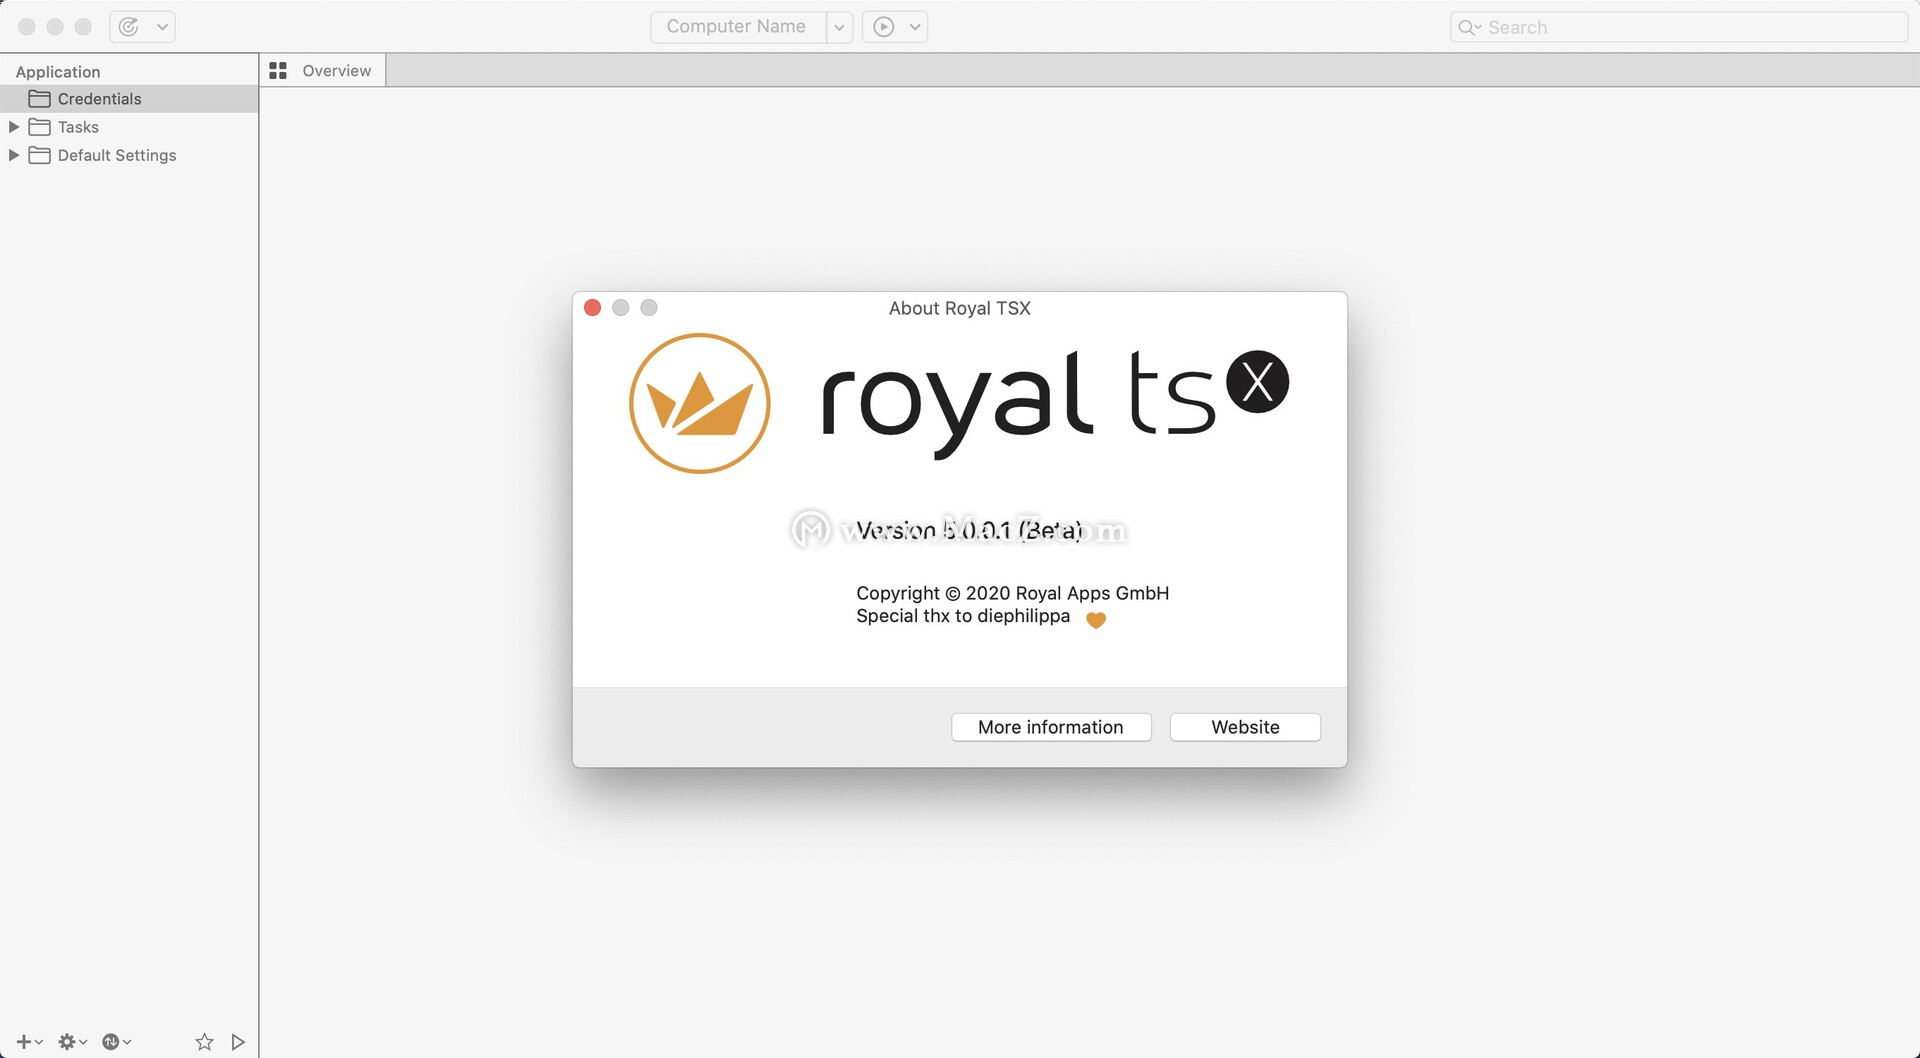Open the dropdown beside the play icon
Image resolution: width=1920 pixels, height=1058 pixels.
point(915,27)
